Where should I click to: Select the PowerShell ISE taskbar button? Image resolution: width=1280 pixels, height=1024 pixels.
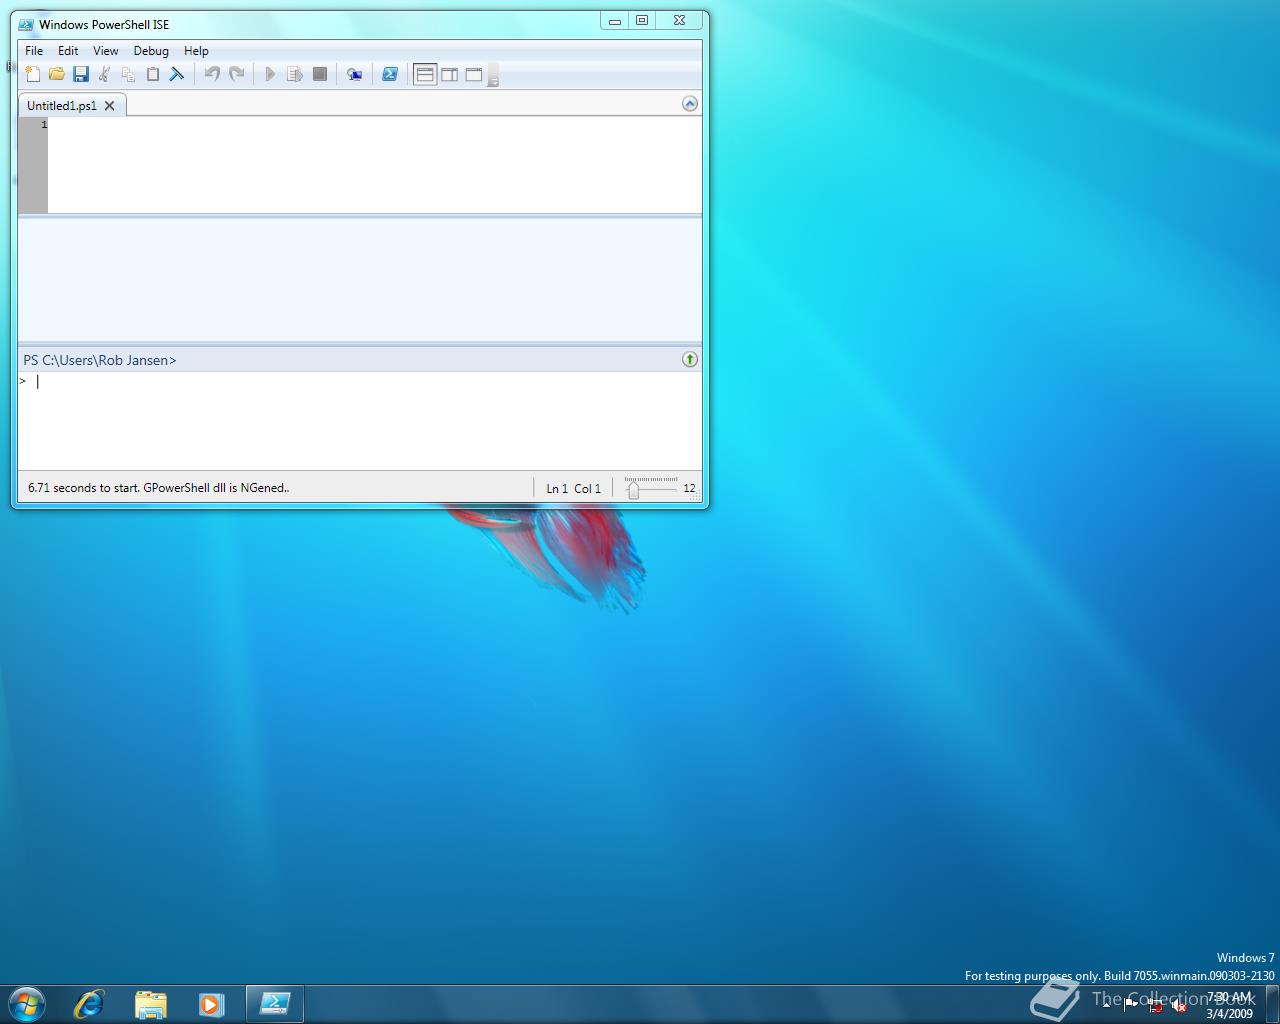click(275, 1004)
